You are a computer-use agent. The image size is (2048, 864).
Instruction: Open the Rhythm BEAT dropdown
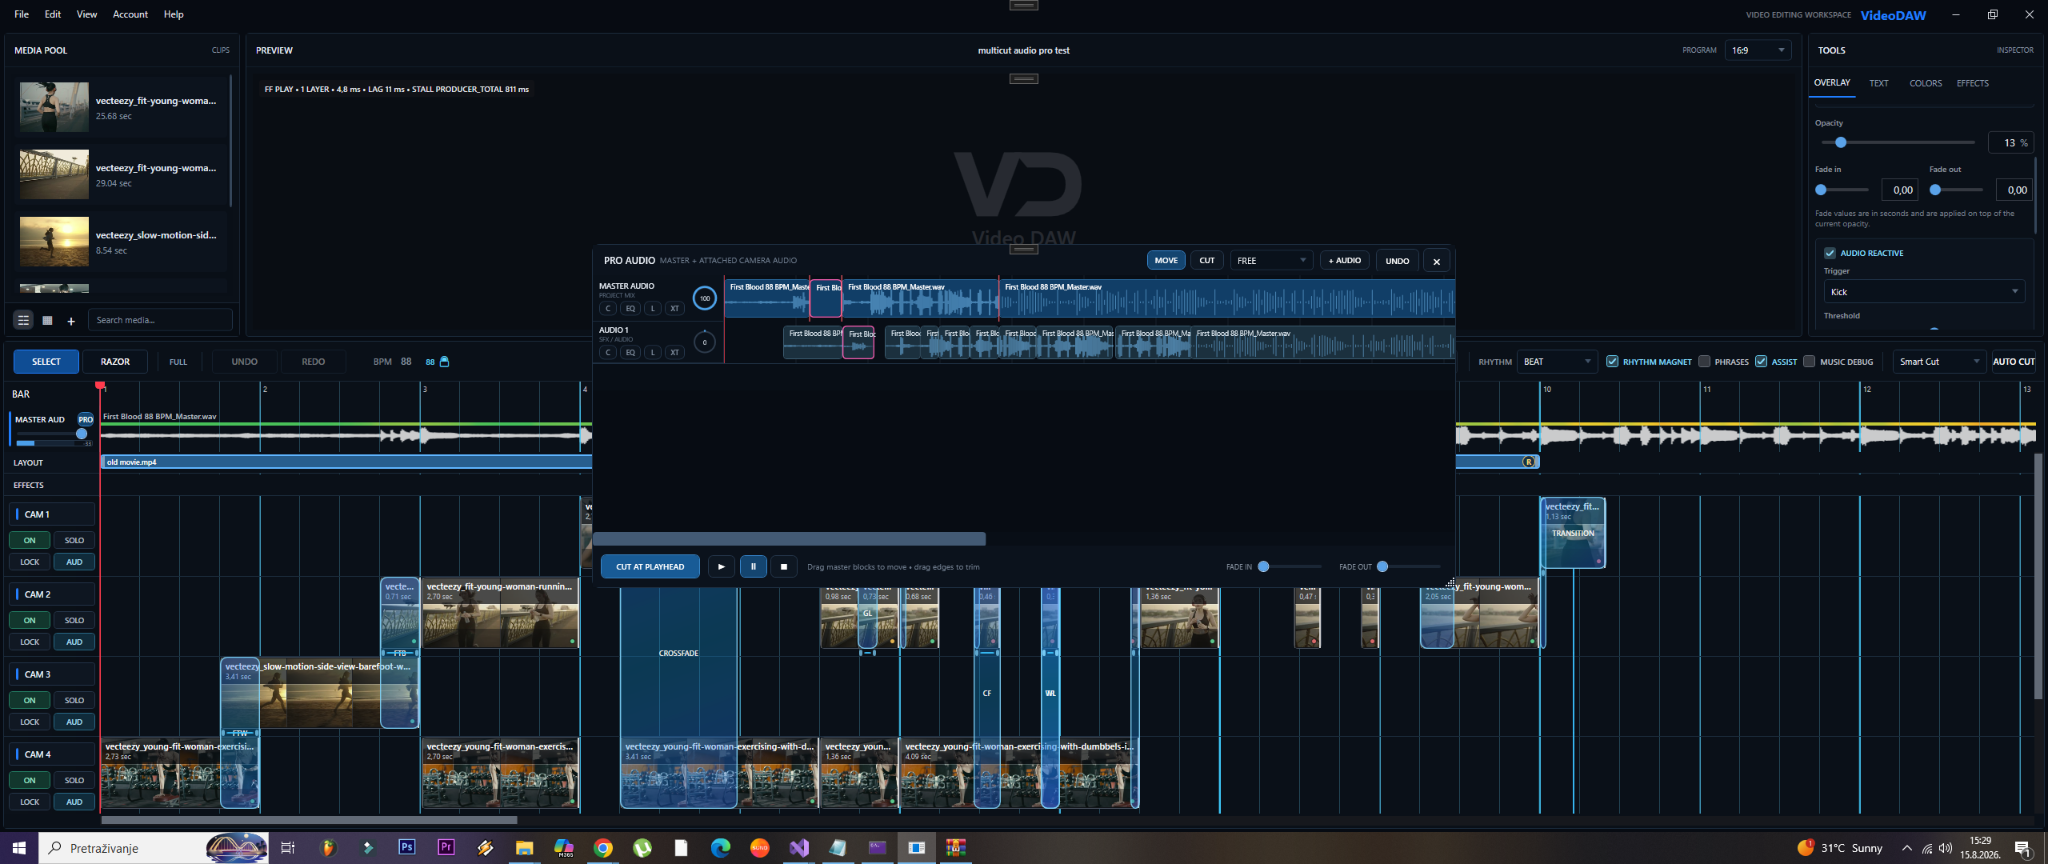pyautogui.click(x=1556, y=362)
